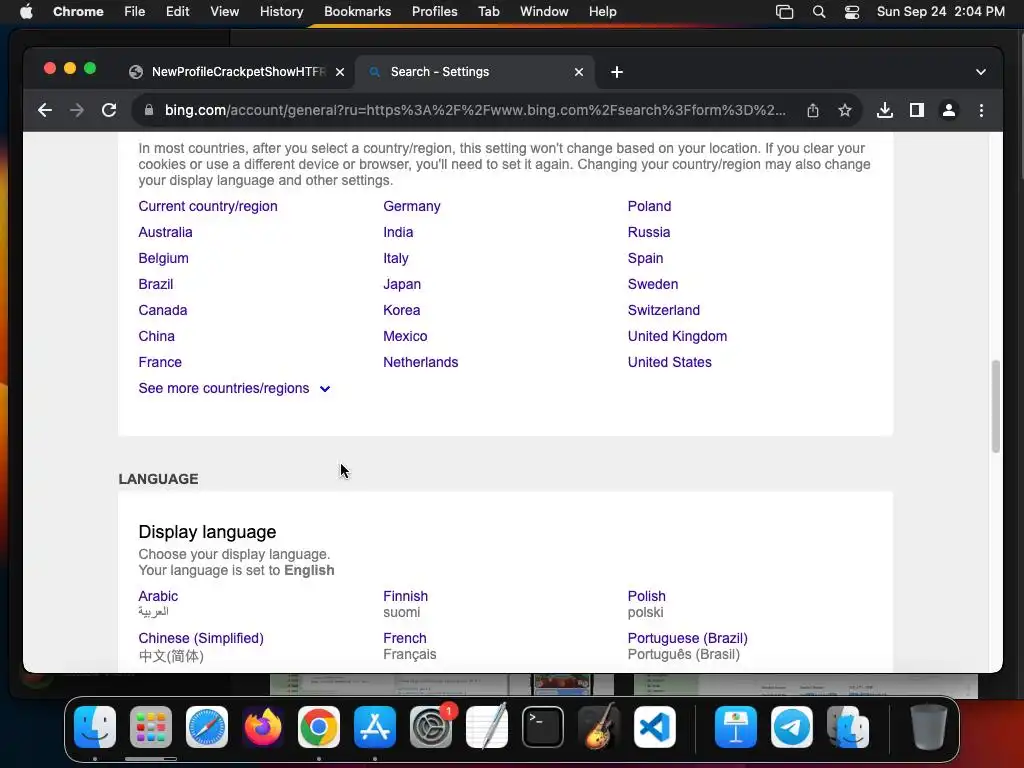Click the page vertical scrollbar thumb

click(x=995, y=406)
